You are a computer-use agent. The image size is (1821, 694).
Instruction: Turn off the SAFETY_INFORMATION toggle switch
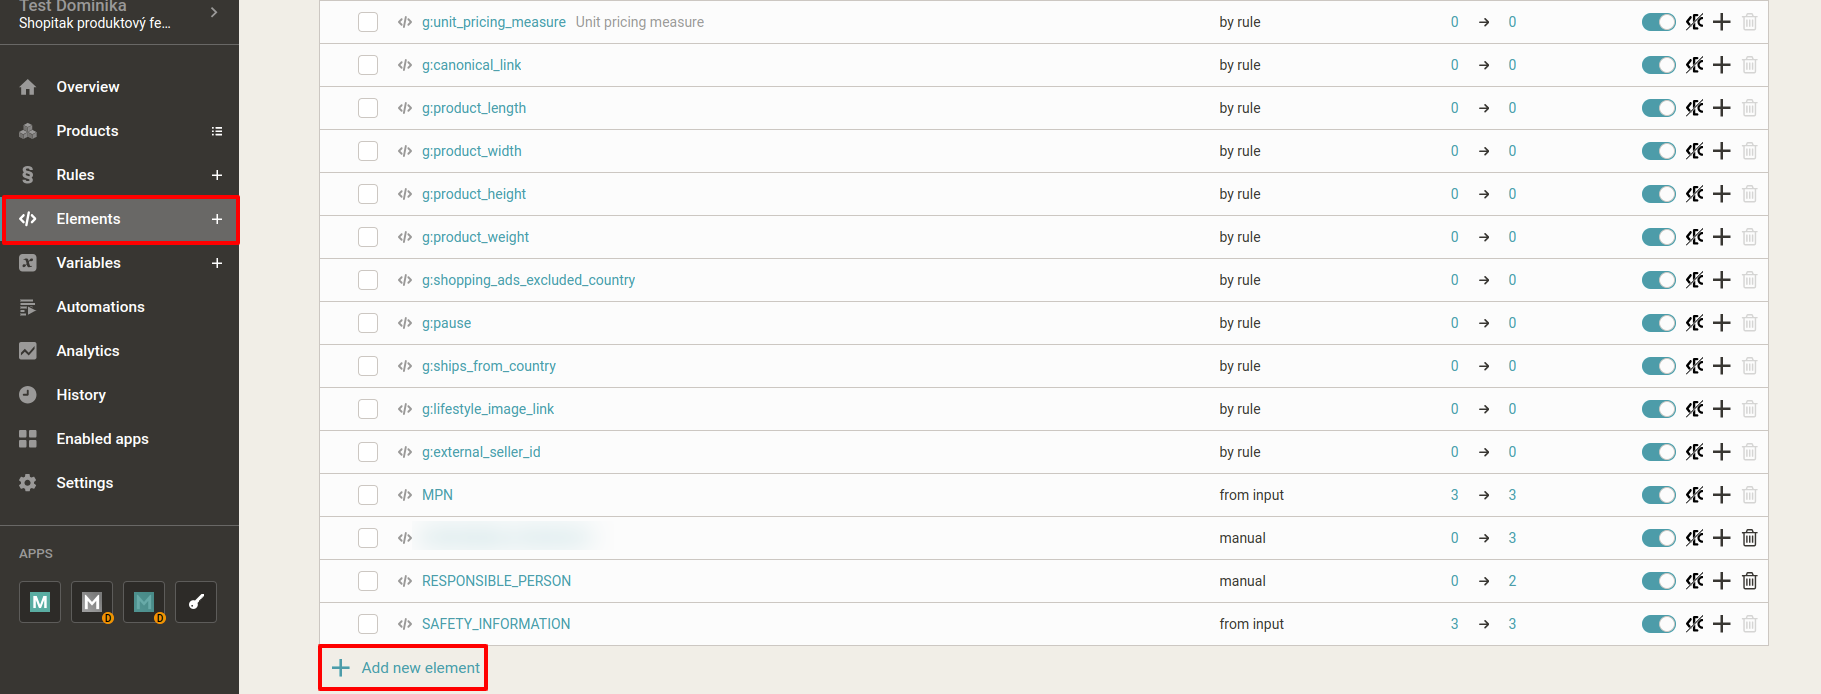pyautogui.click(x=1658, y=624)
